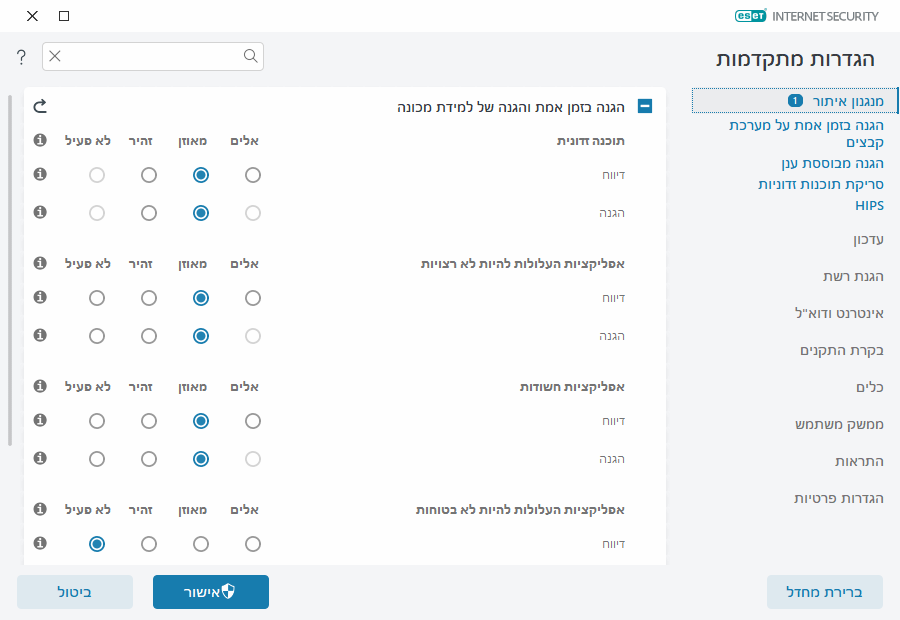This screenshot has width=900, height=620.
Task: Clear the search box with the X icon
Action: 55,57
